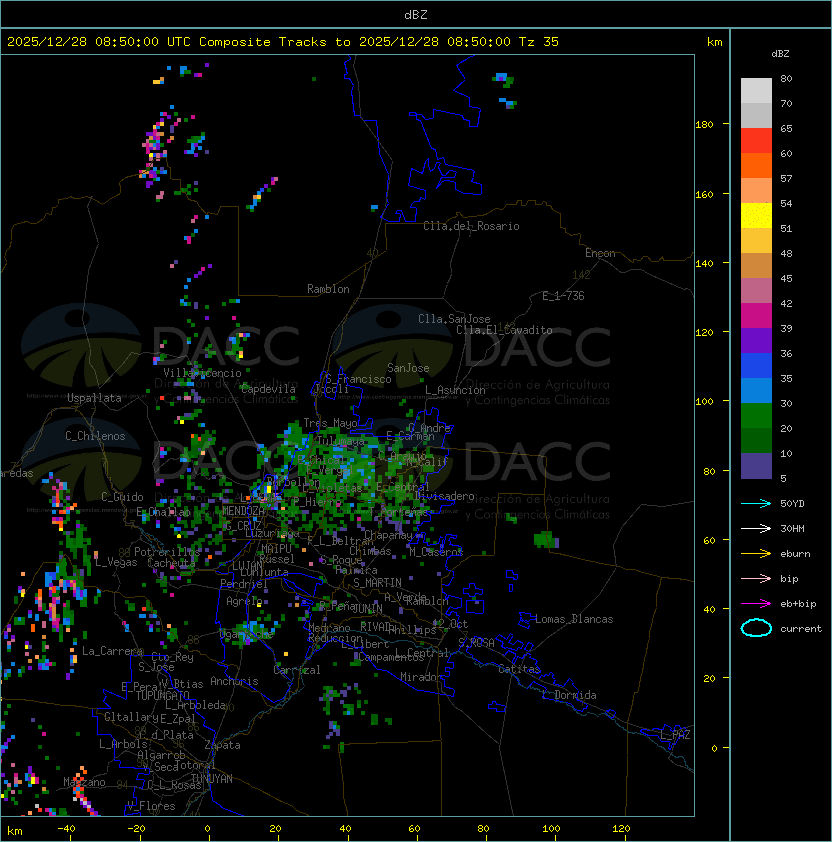Click the yellow eburn arrow in the legend
This screenshot has height=842, width=832.
tap(756, 553)
